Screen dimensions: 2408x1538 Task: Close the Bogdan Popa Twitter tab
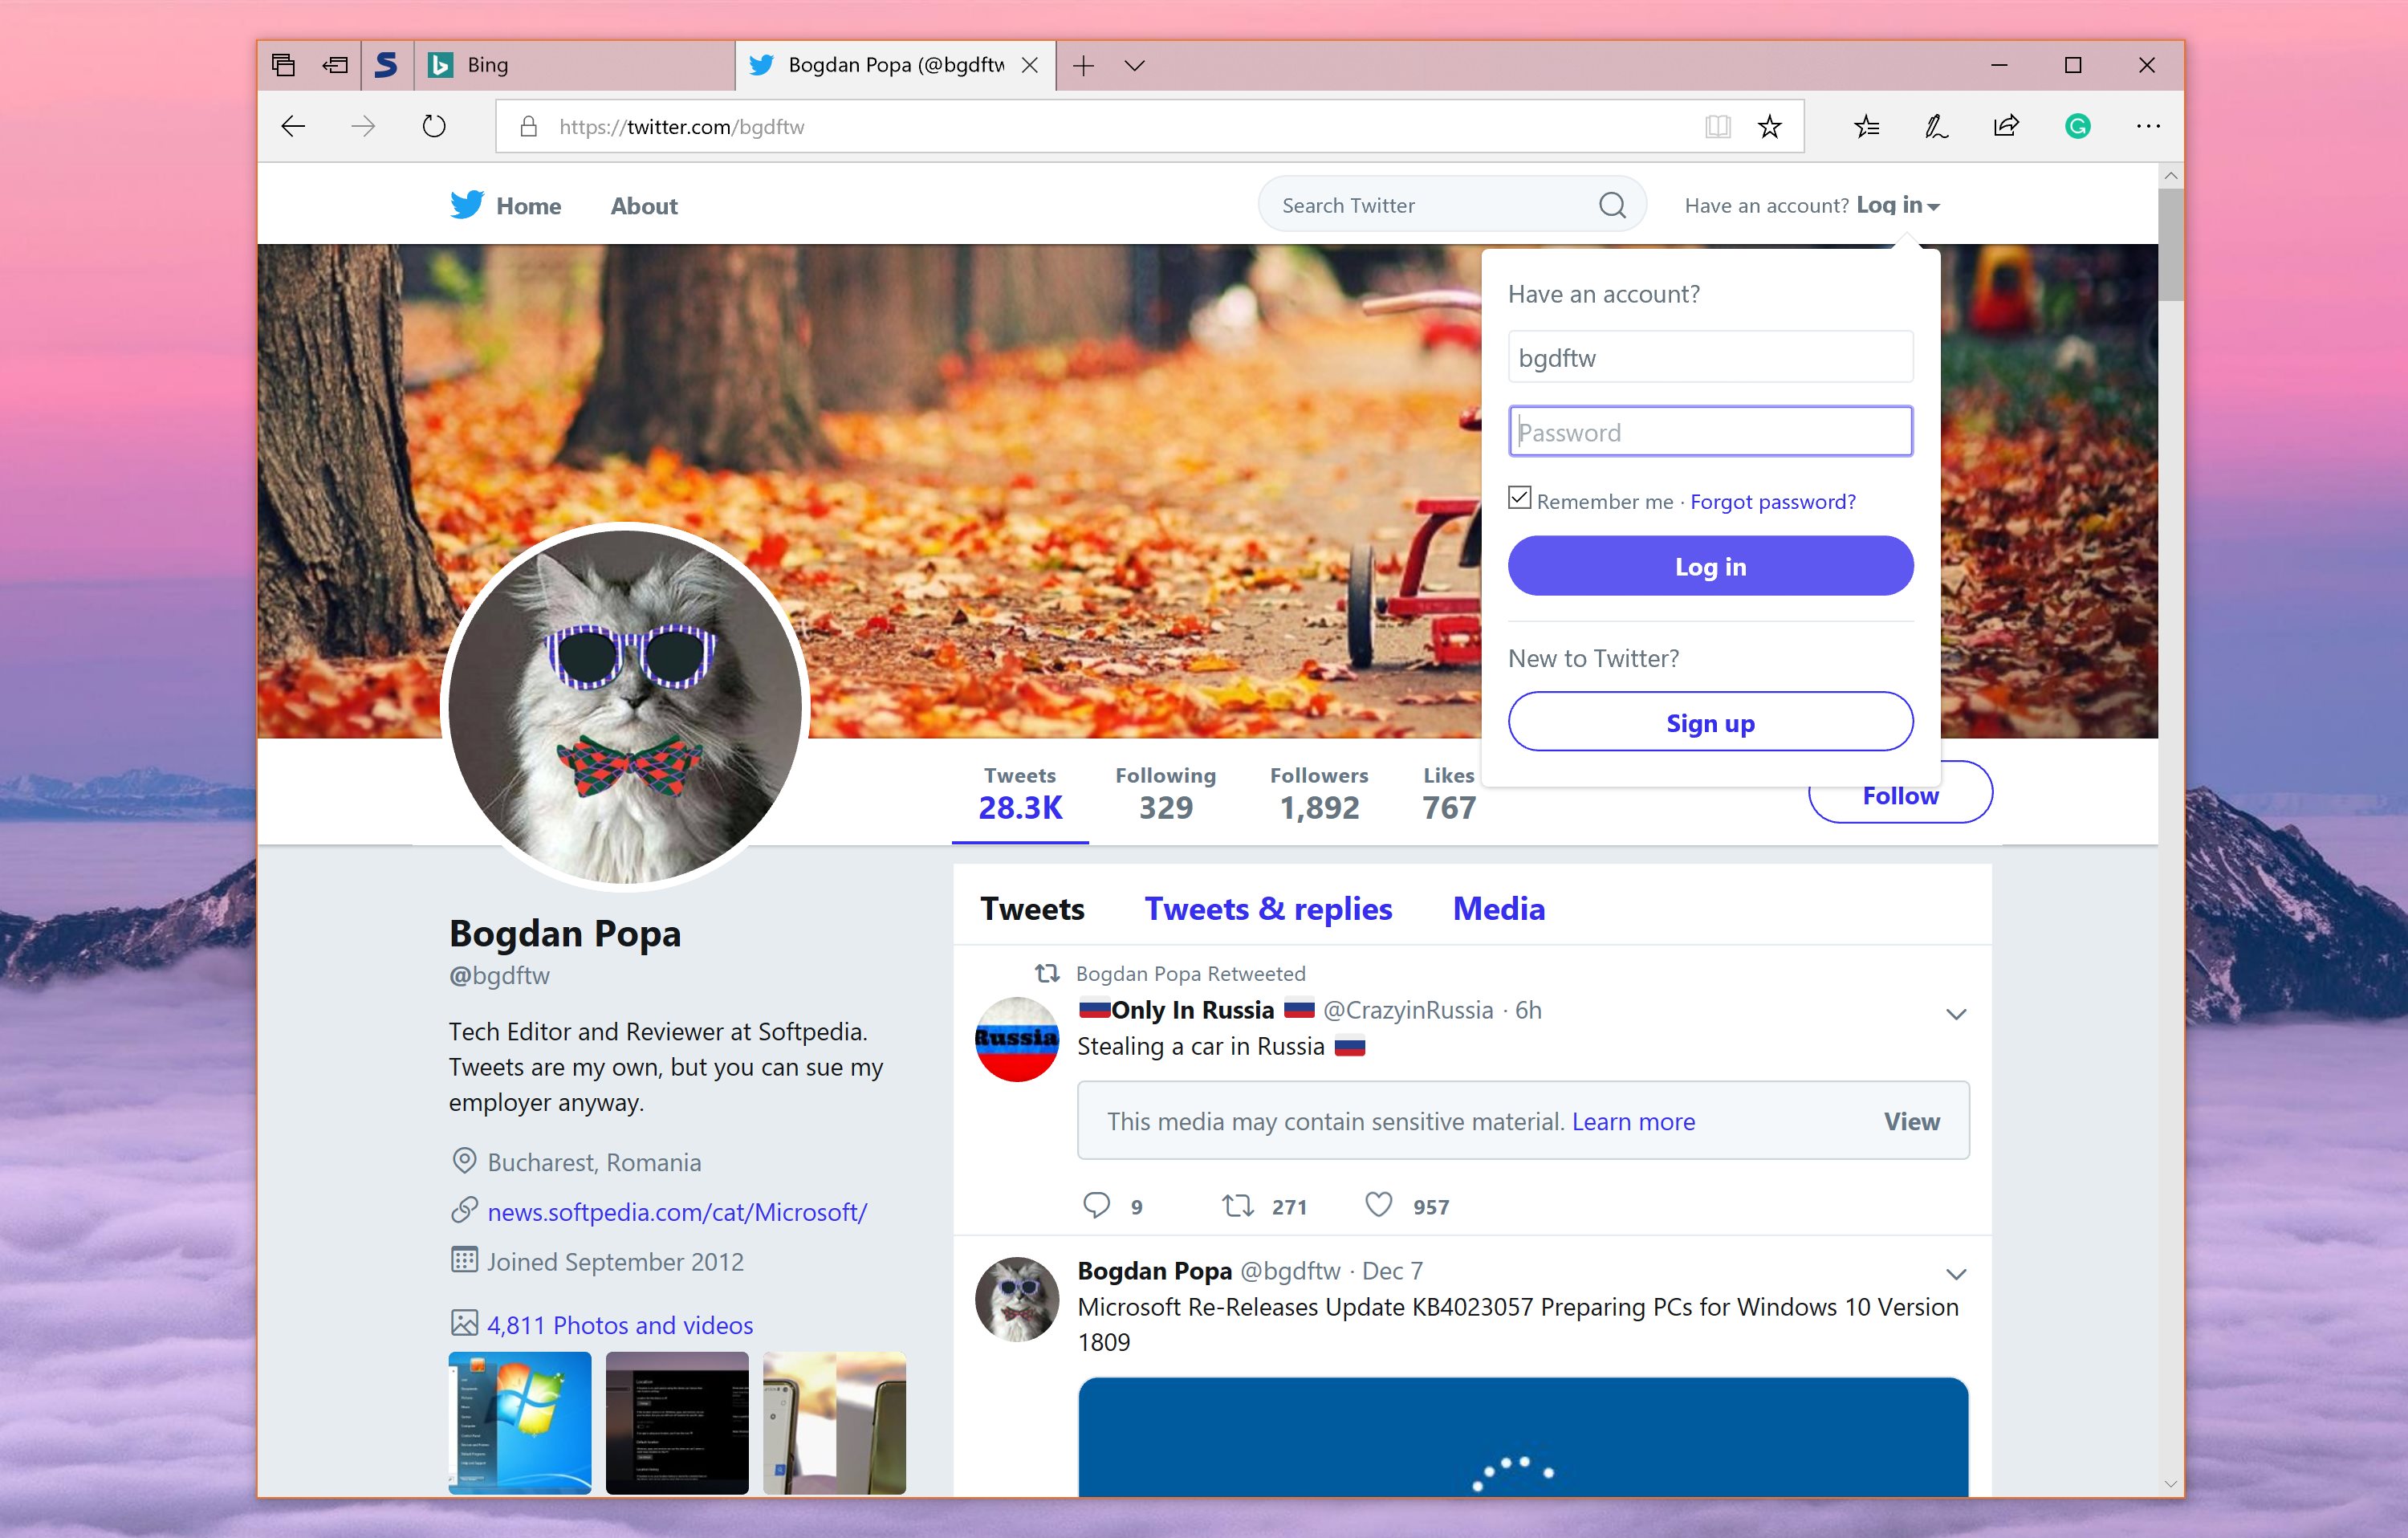(x=1029, y=65)
